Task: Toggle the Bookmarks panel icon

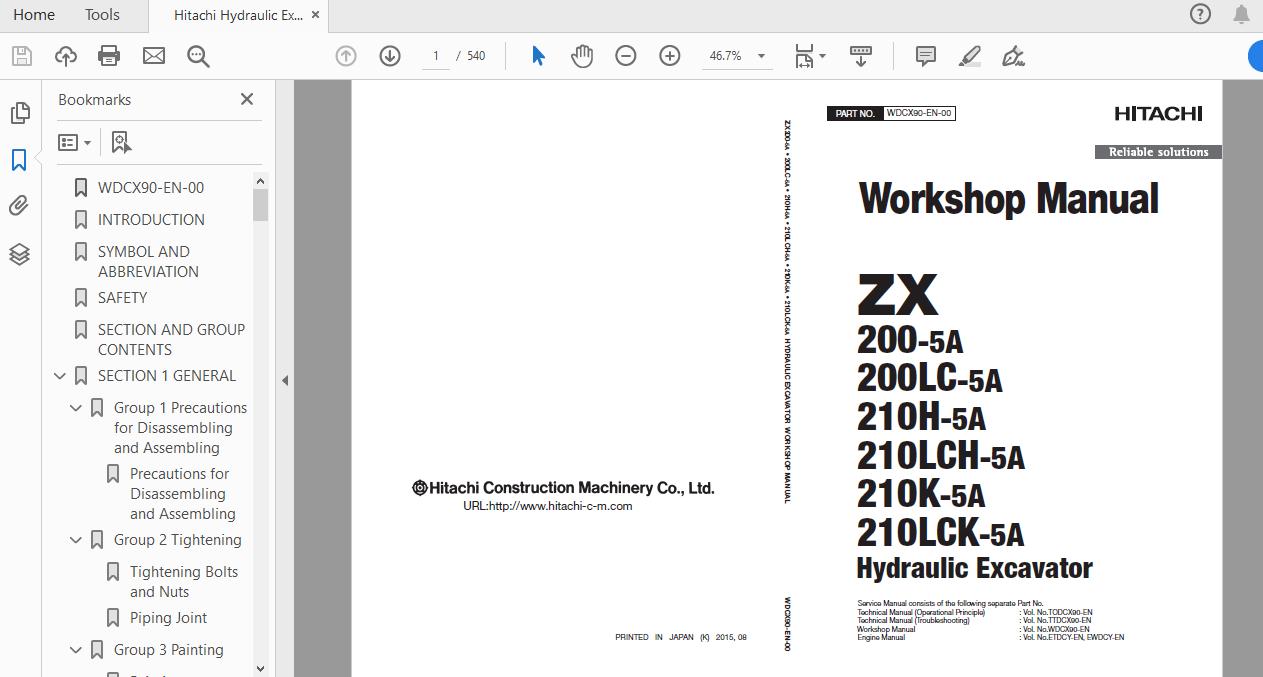Action: click(x=19, y=160)
